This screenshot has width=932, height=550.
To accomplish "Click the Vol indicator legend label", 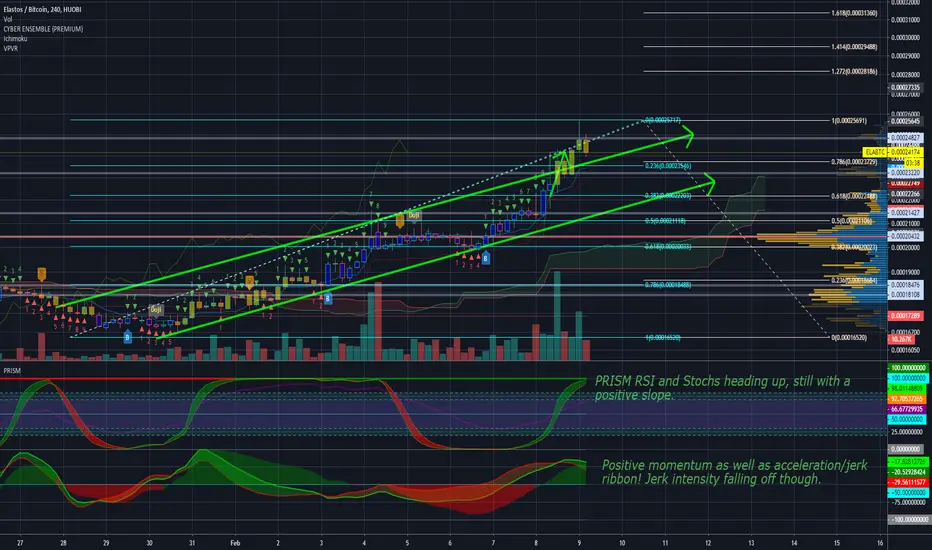I will [x=8, y=19].
